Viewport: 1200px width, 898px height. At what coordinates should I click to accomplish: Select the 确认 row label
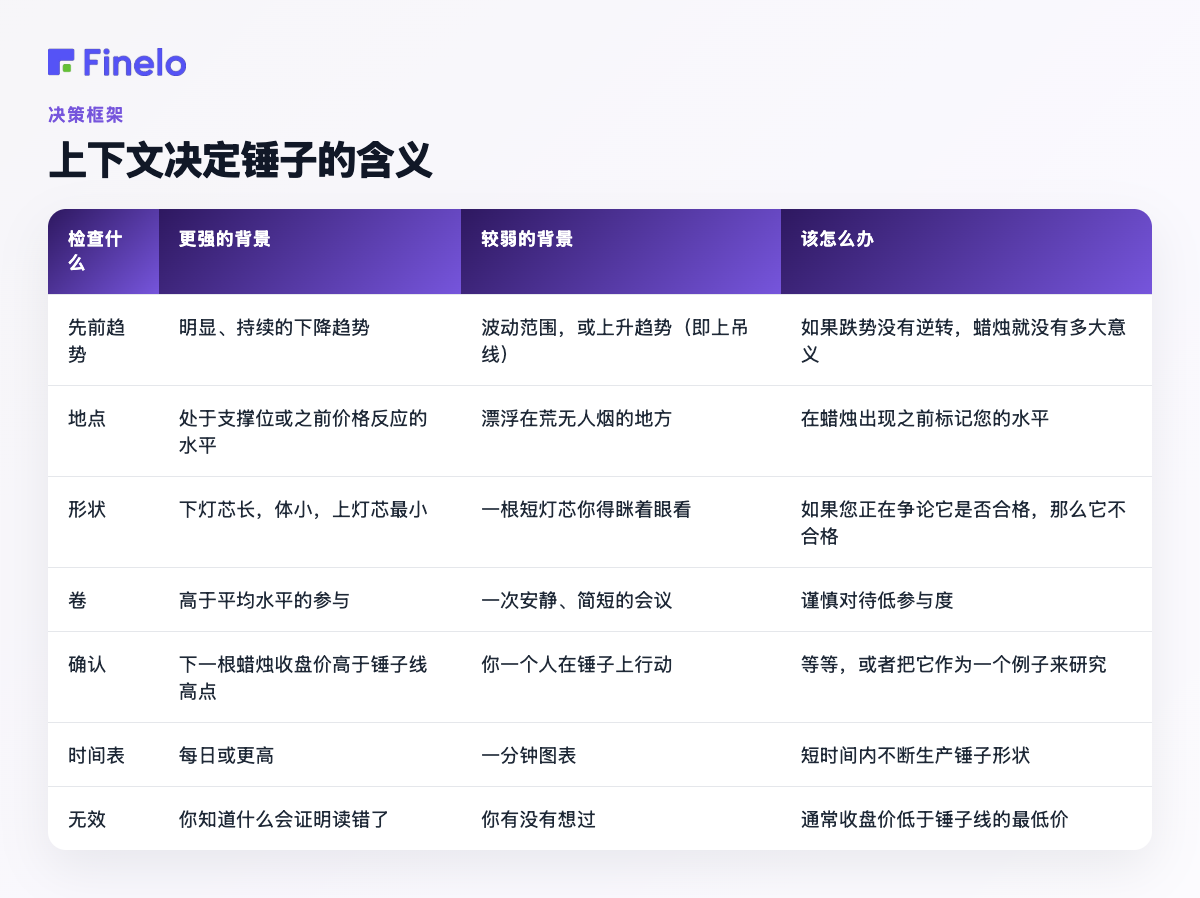[x=87, y=664]
